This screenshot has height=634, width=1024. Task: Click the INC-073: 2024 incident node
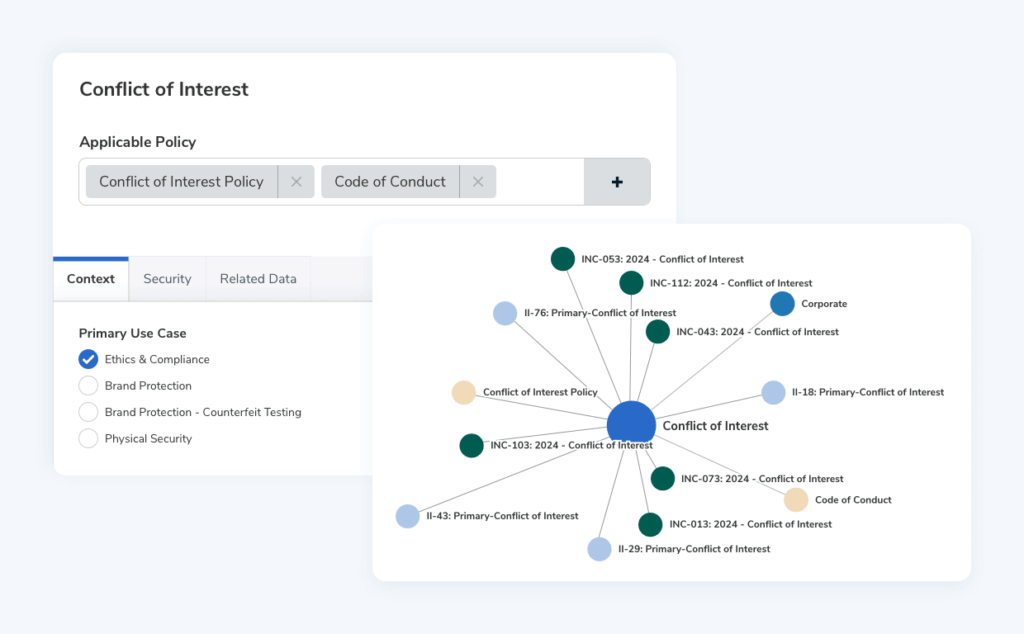(x=662, y=478)
